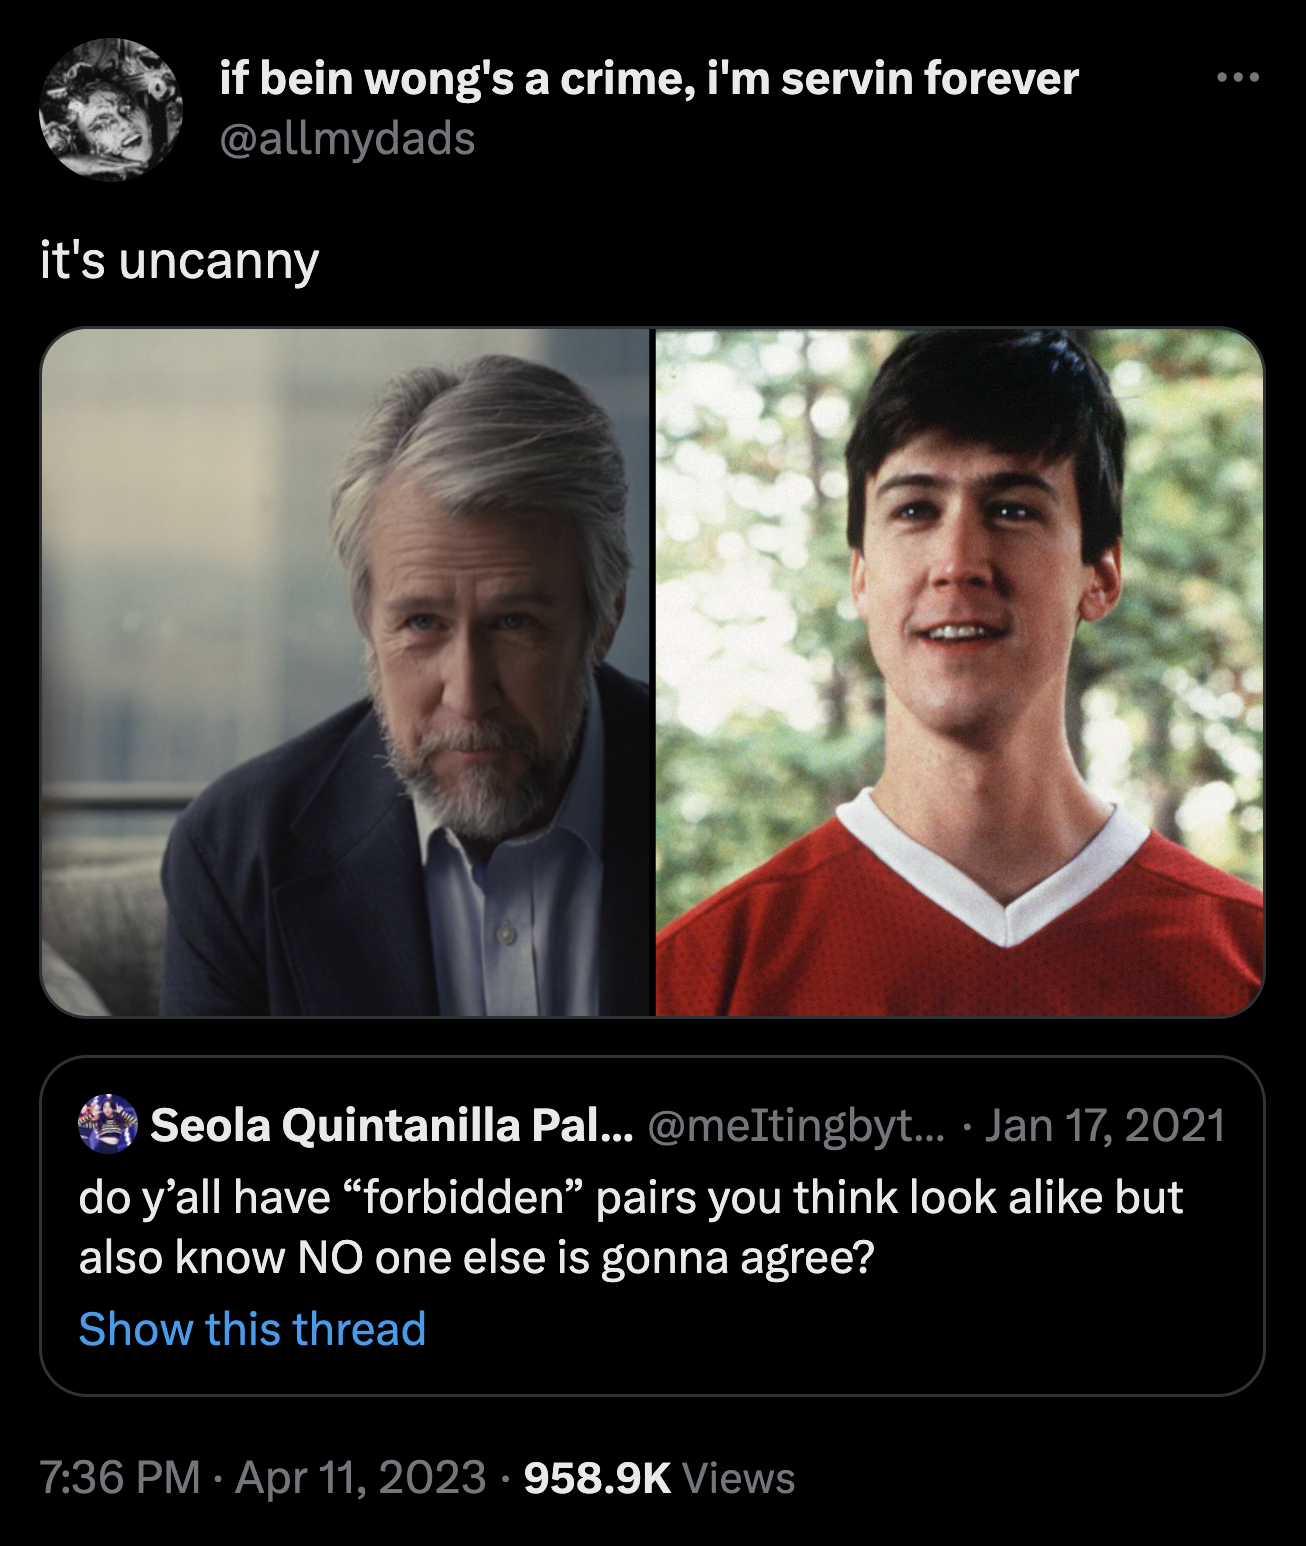This screenshot has width=1306, height=1546.
Task: Click display name "if bein wong's a crime"
Action: click(648, 78)
